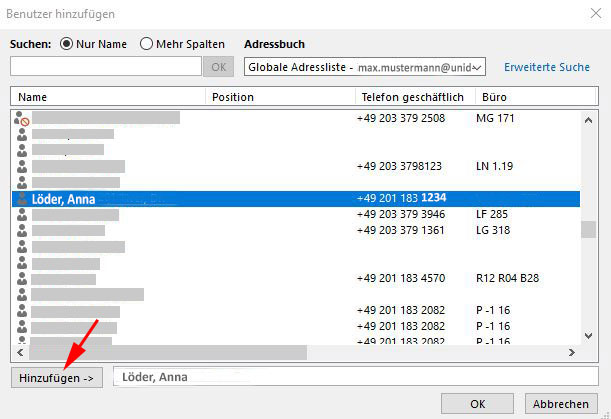Image resolution: width=611 pixels, height=419 pixels.
Task: Click contact icon in row with LG 318
Action: (x=21, y=230)
